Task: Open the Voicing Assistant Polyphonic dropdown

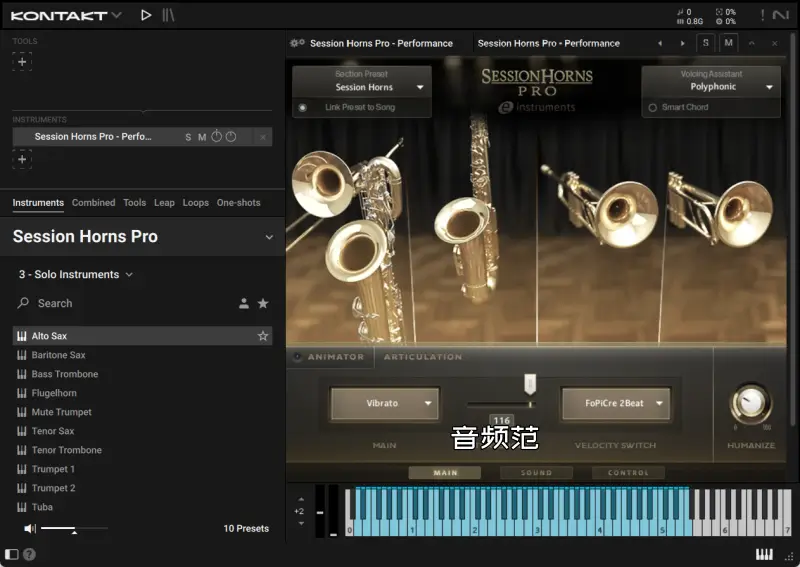Action: (711, 81)
